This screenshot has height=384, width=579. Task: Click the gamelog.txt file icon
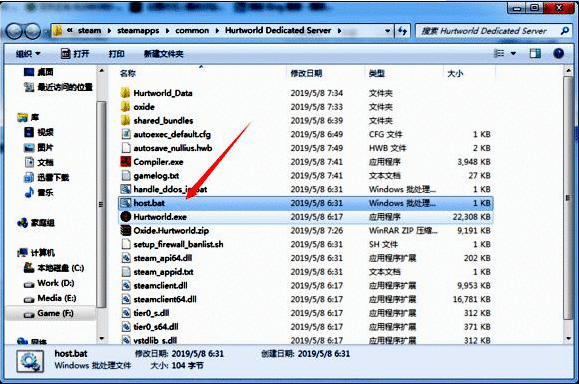(x=126, y=175)
